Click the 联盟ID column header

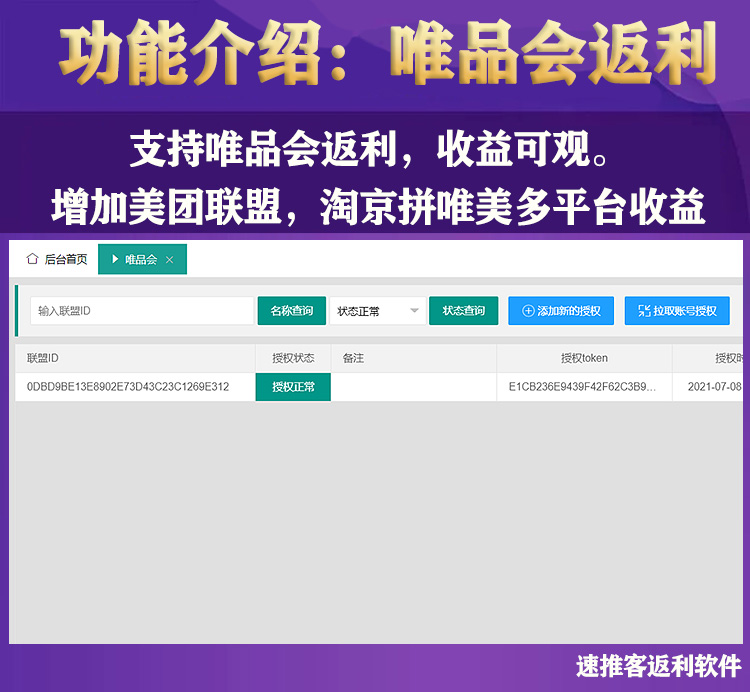[135, 358]
